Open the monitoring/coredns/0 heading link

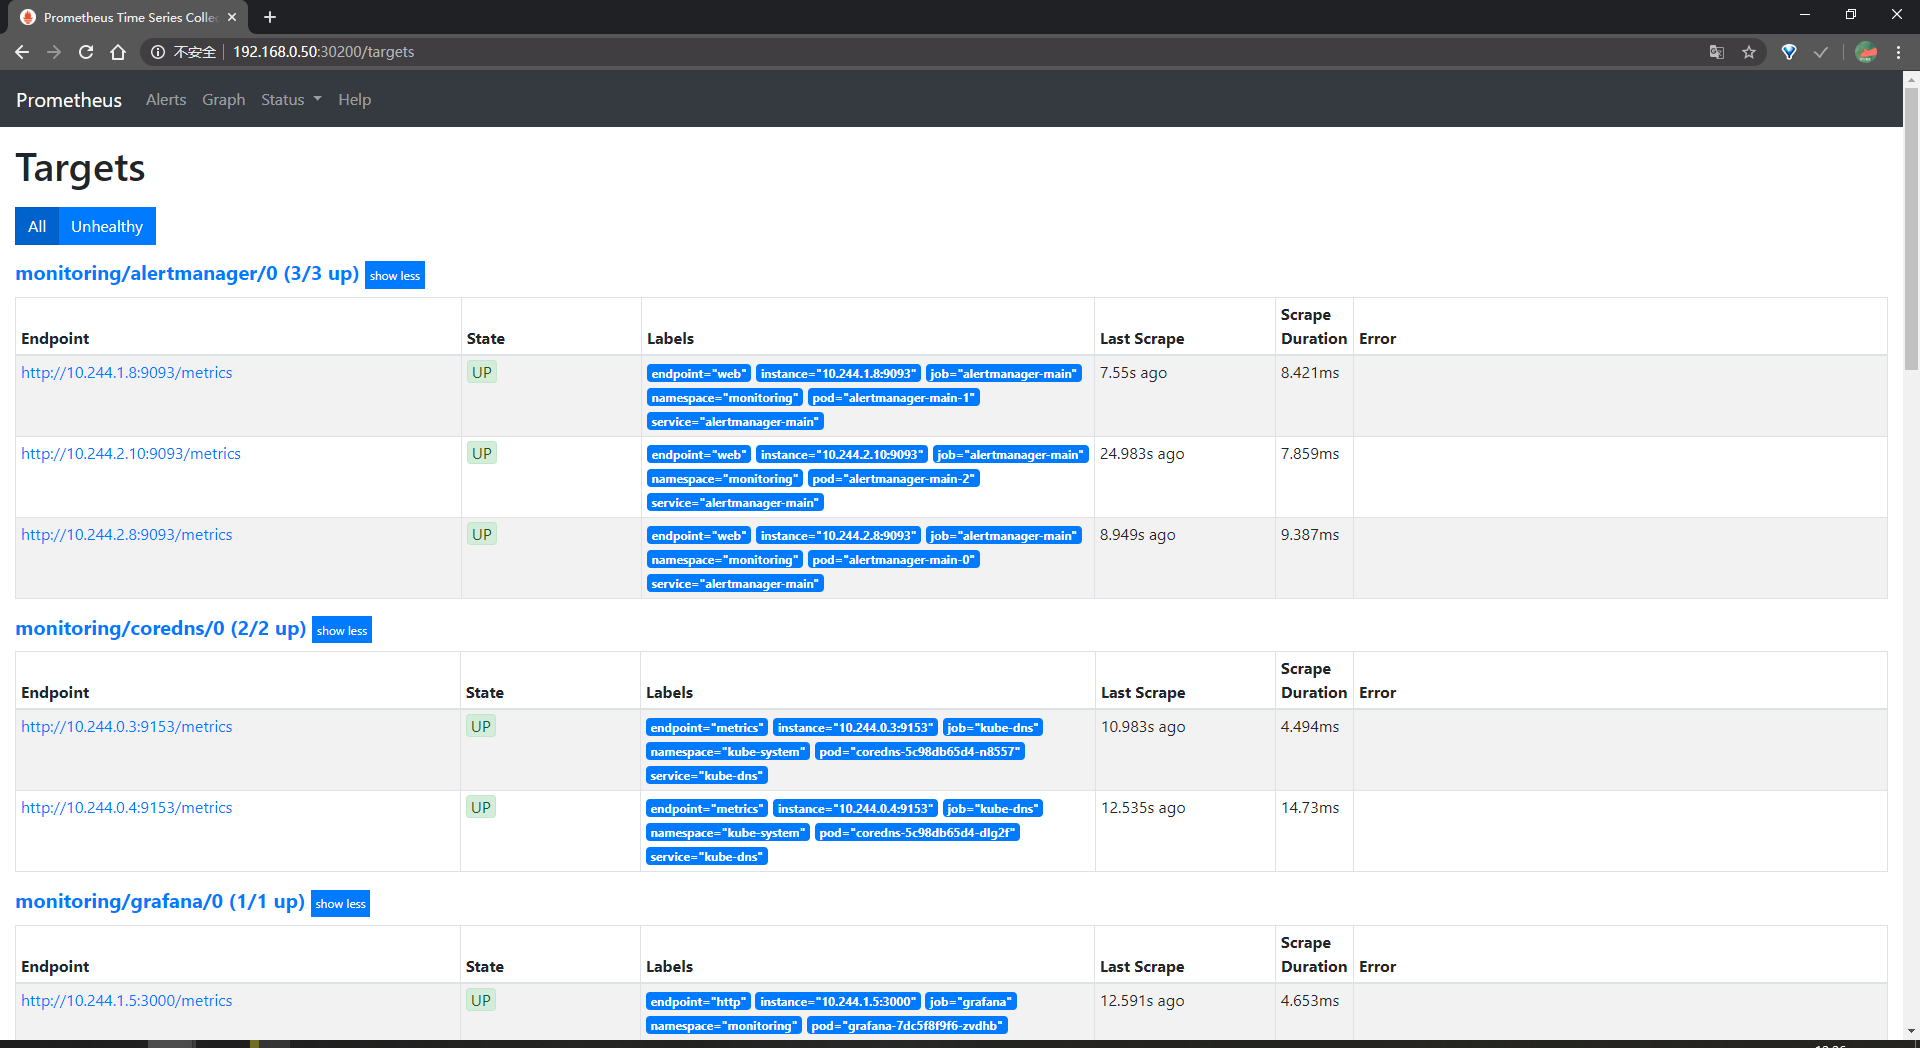point(161,629)
